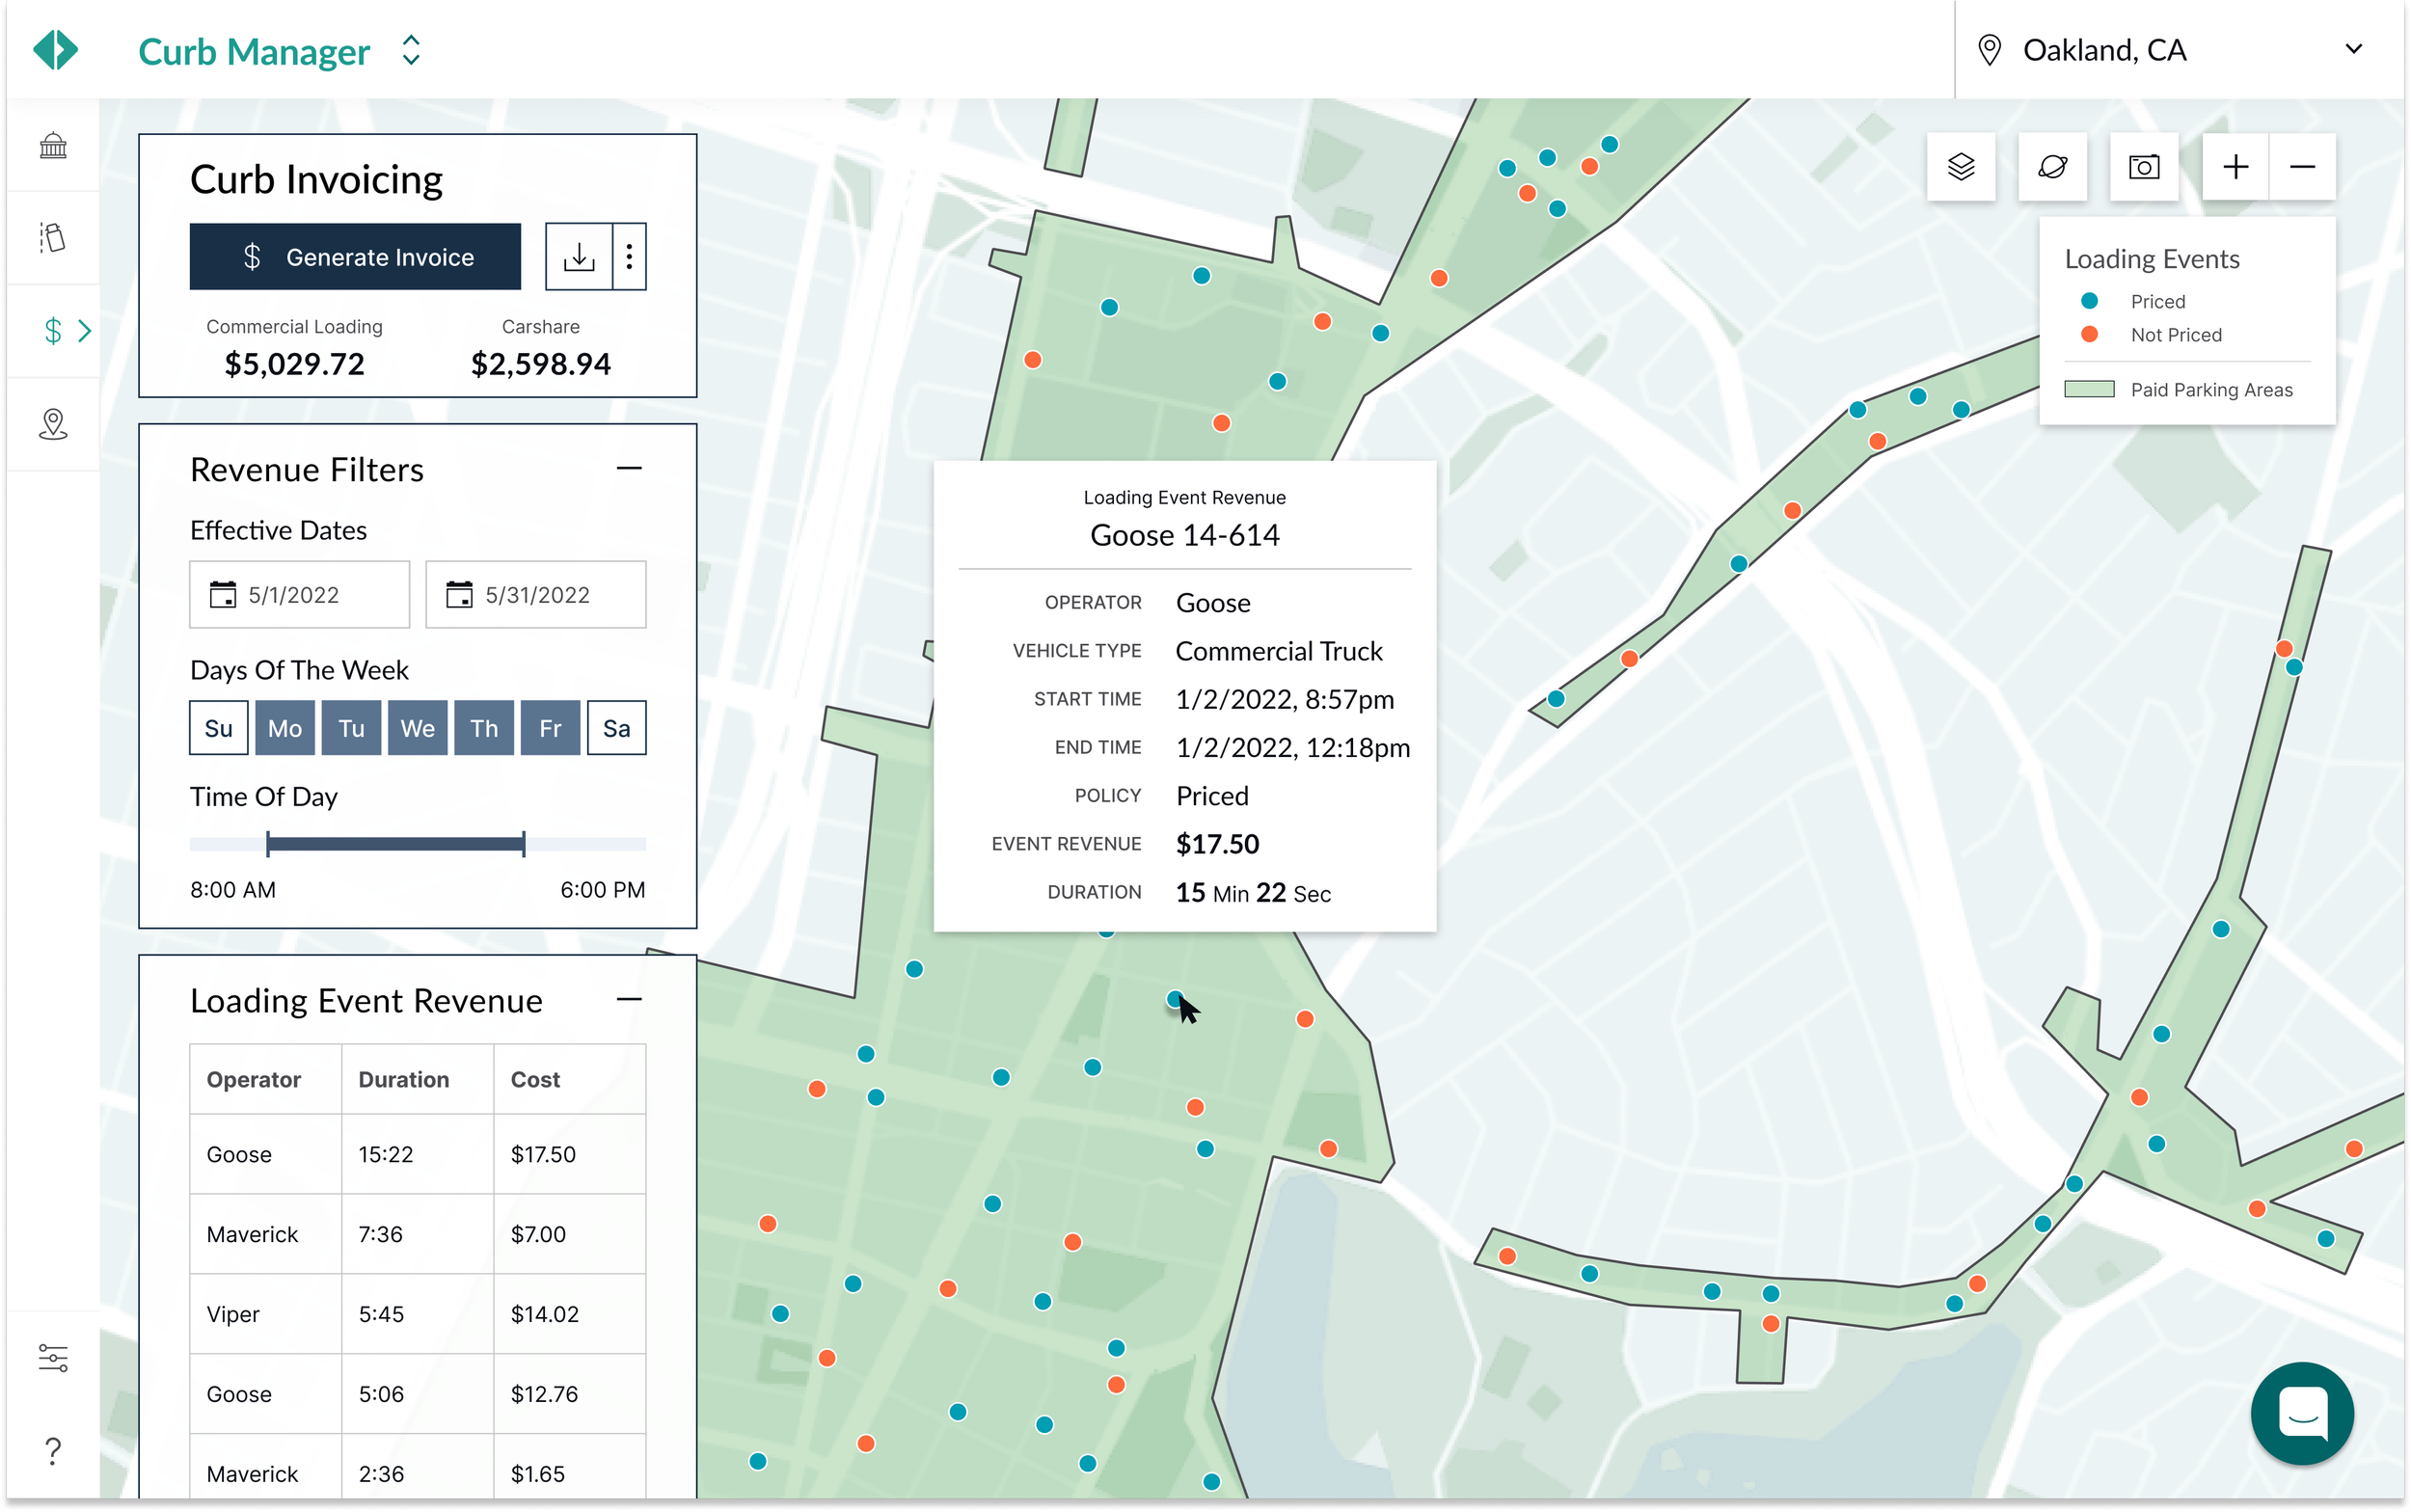
Task: Open the map layers icon
Action: point(1960,167)
